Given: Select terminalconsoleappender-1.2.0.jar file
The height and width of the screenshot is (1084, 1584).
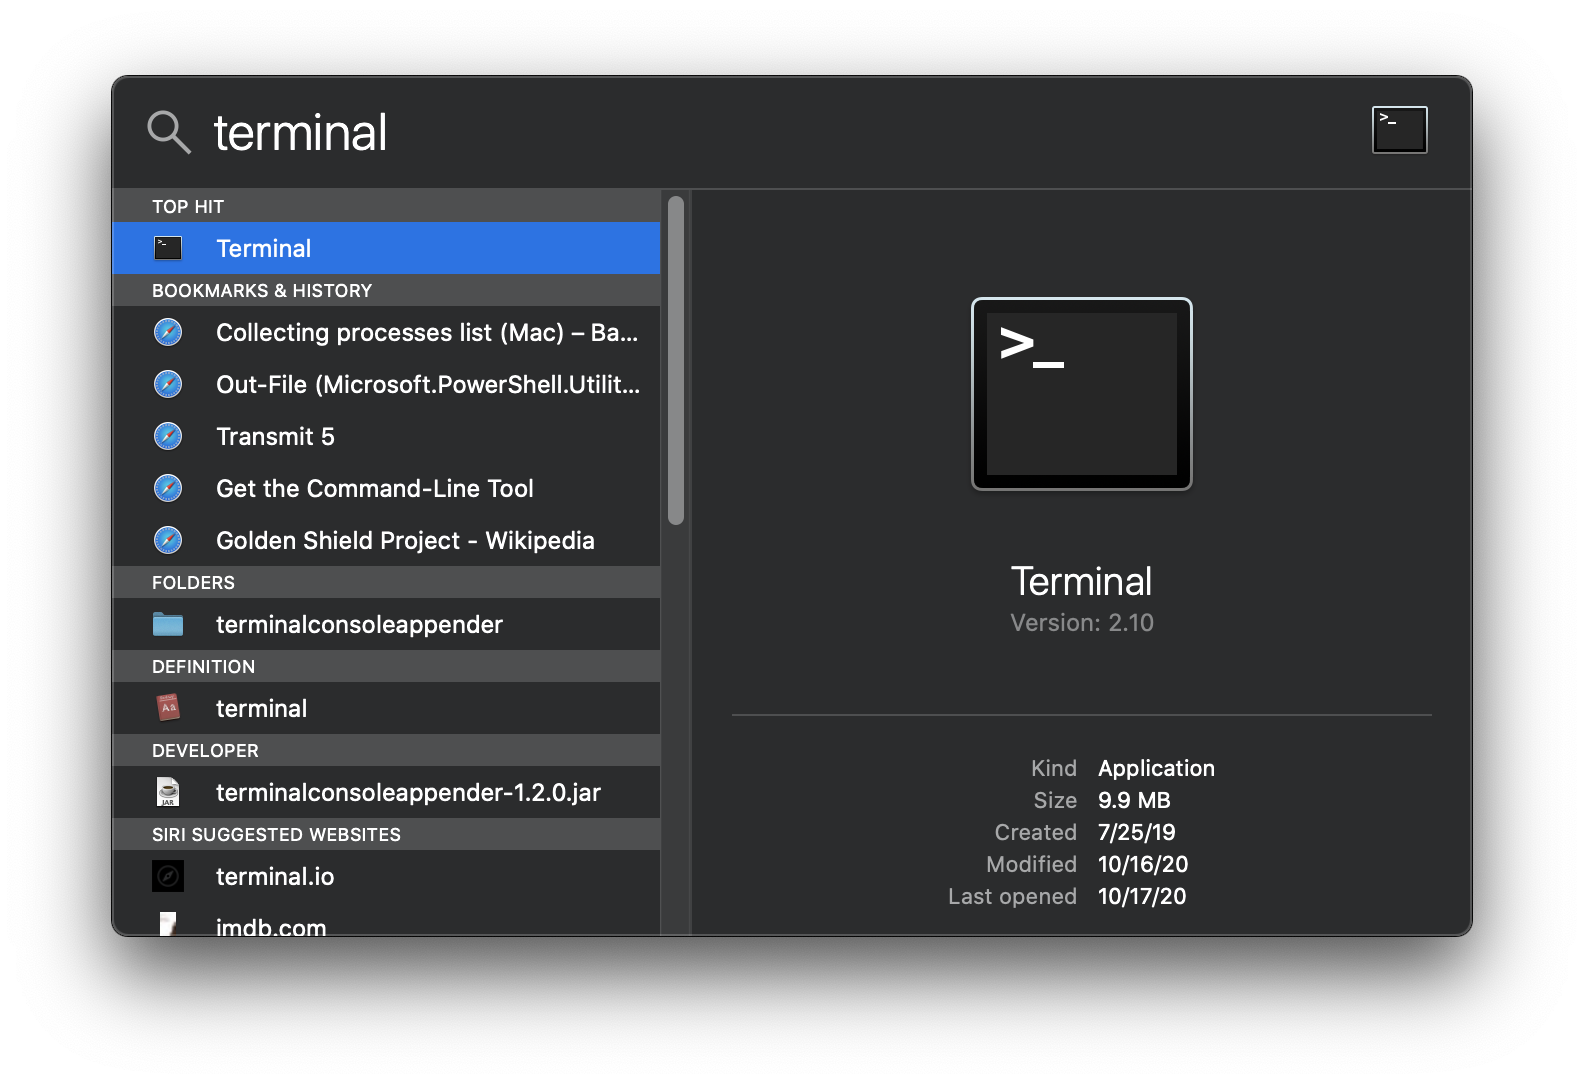Looking at the screenshot, I should [386, 792].
